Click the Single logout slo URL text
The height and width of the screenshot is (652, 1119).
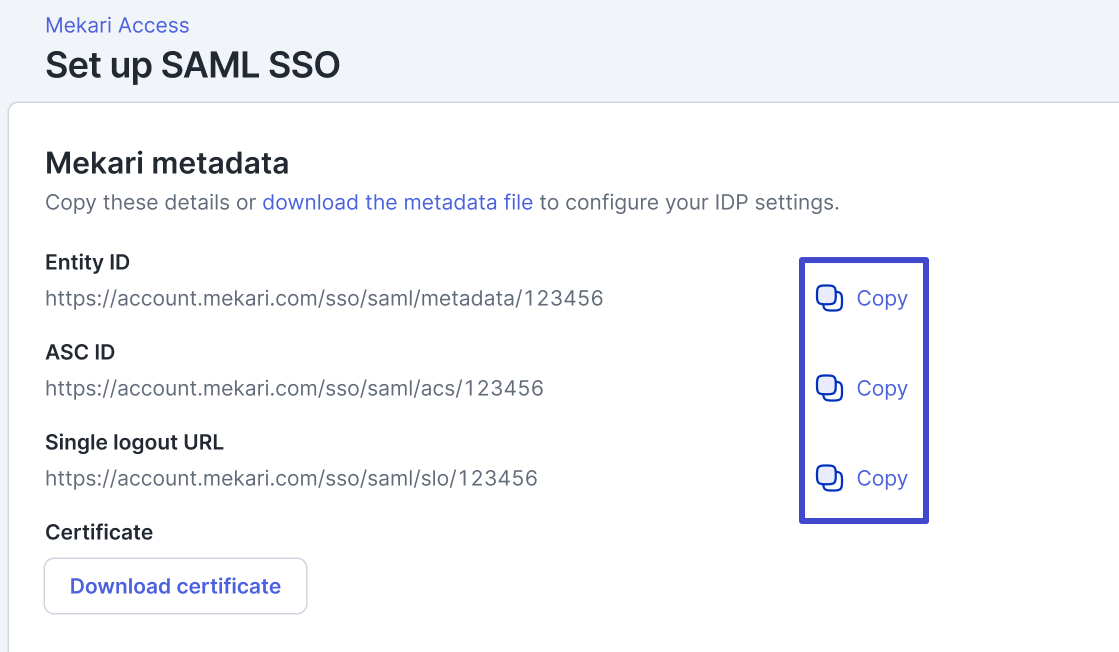click(291, 478)
